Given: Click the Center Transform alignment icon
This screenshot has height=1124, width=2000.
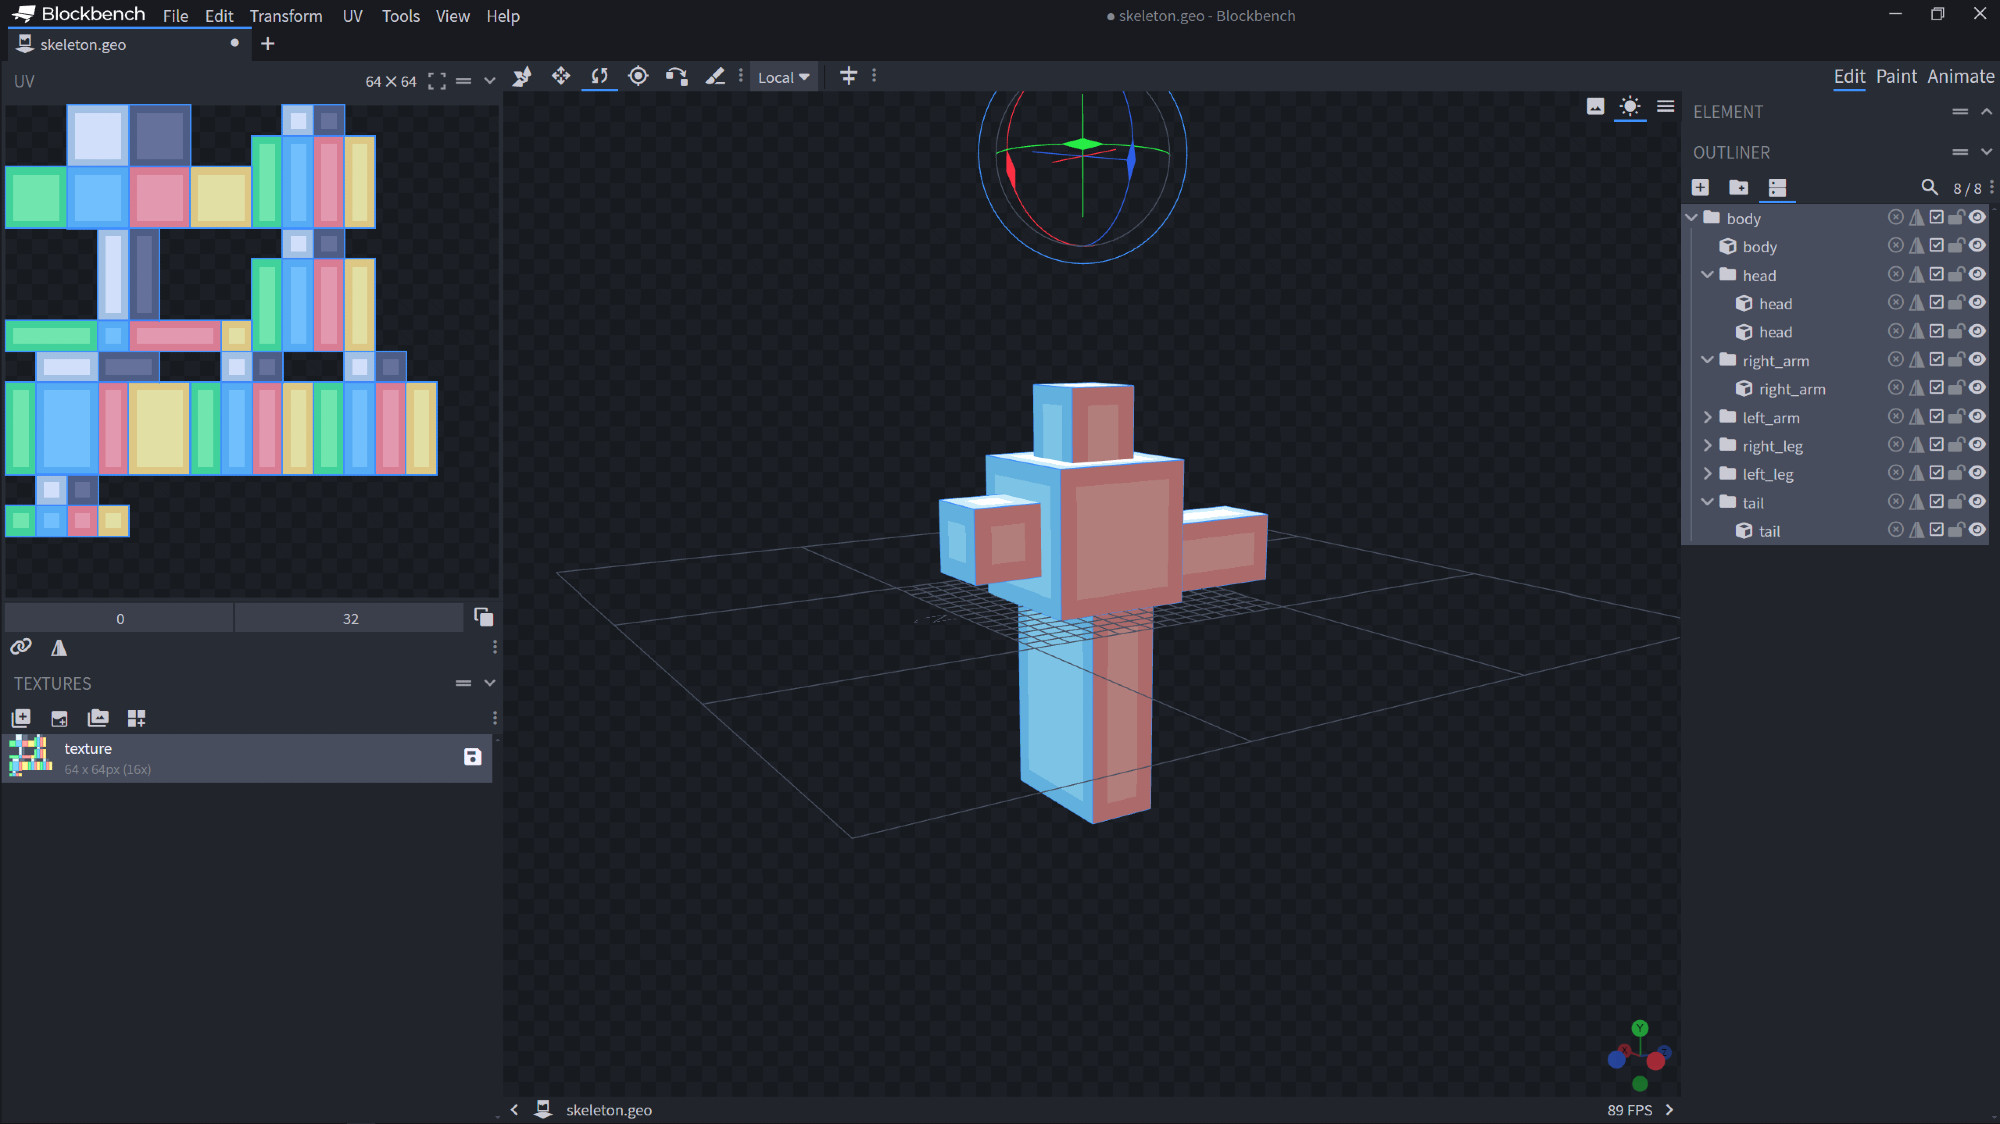Looking at the screenshot, I should pos(848,76).
